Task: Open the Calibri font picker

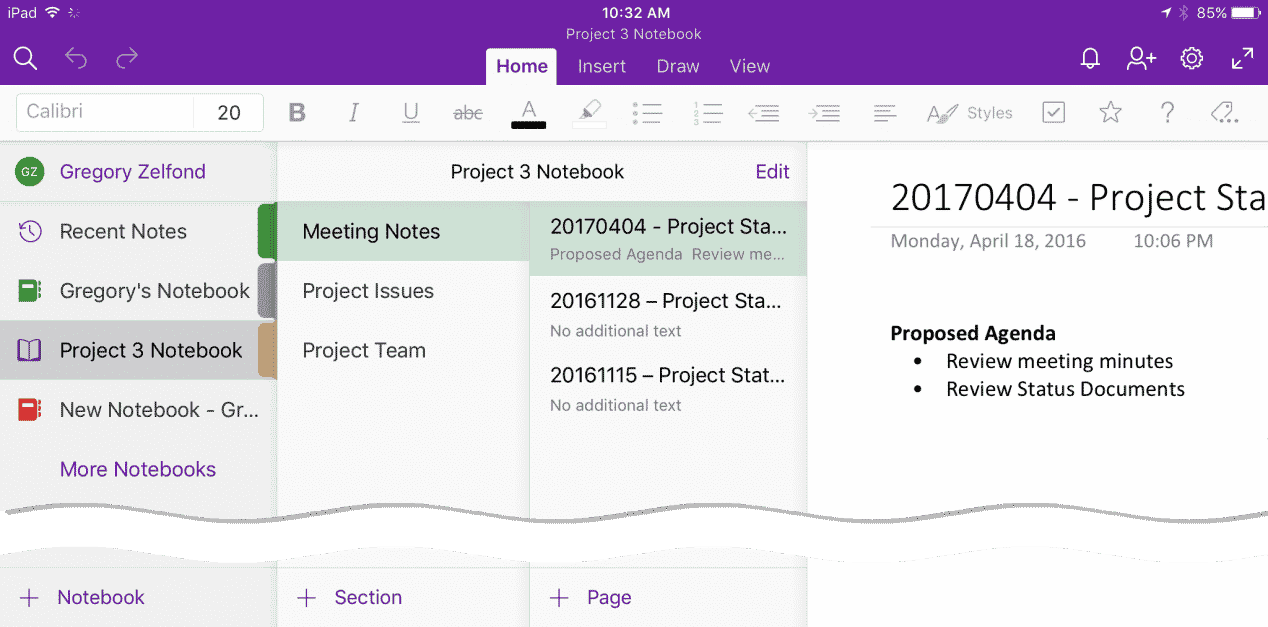Action: coord(104,112)
